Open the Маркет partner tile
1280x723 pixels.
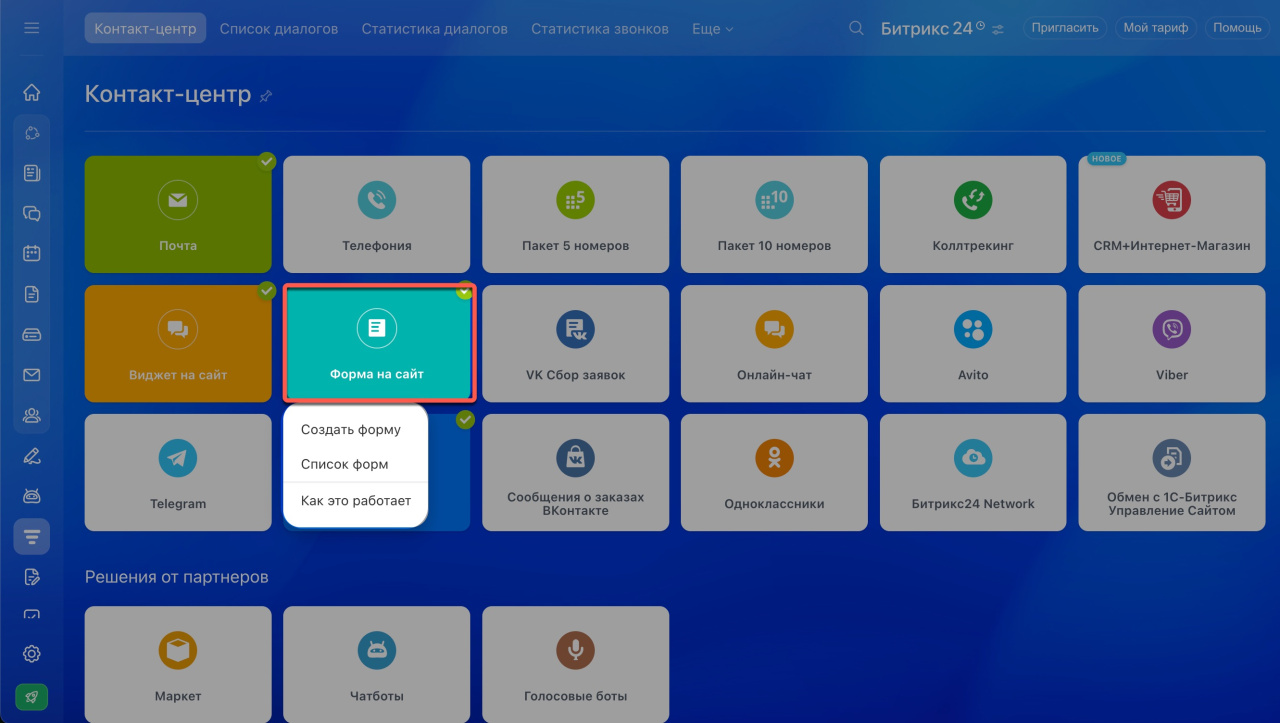(x=178, y=664)
